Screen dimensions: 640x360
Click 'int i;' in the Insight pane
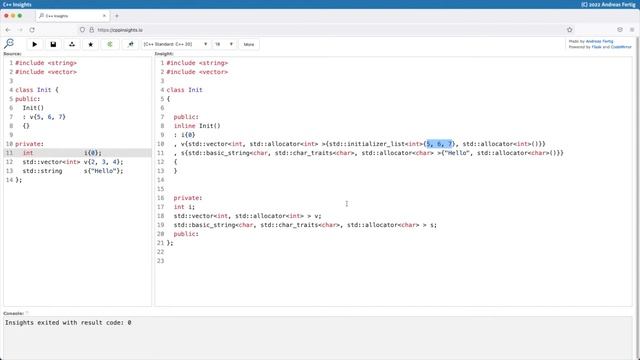coord(184,207)
